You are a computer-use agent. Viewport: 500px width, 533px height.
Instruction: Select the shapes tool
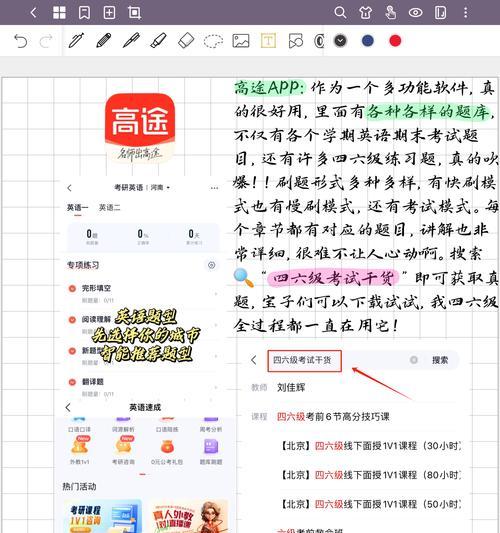pos(296,41)
